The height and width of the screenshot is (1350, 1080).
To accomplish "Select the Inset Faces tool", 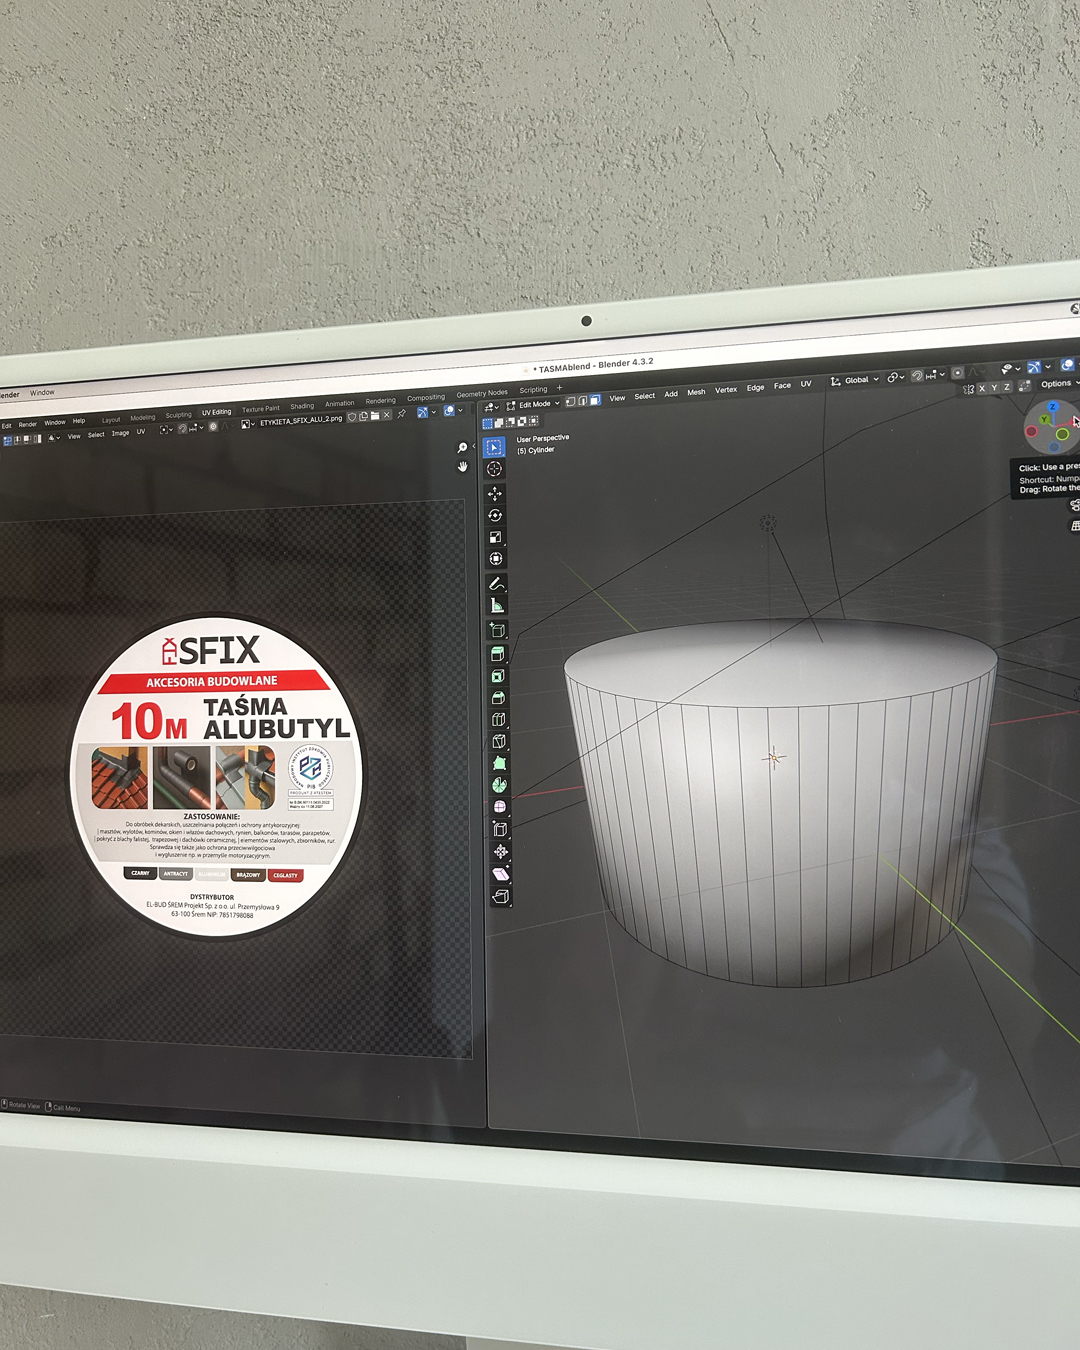I will [498, 676].
